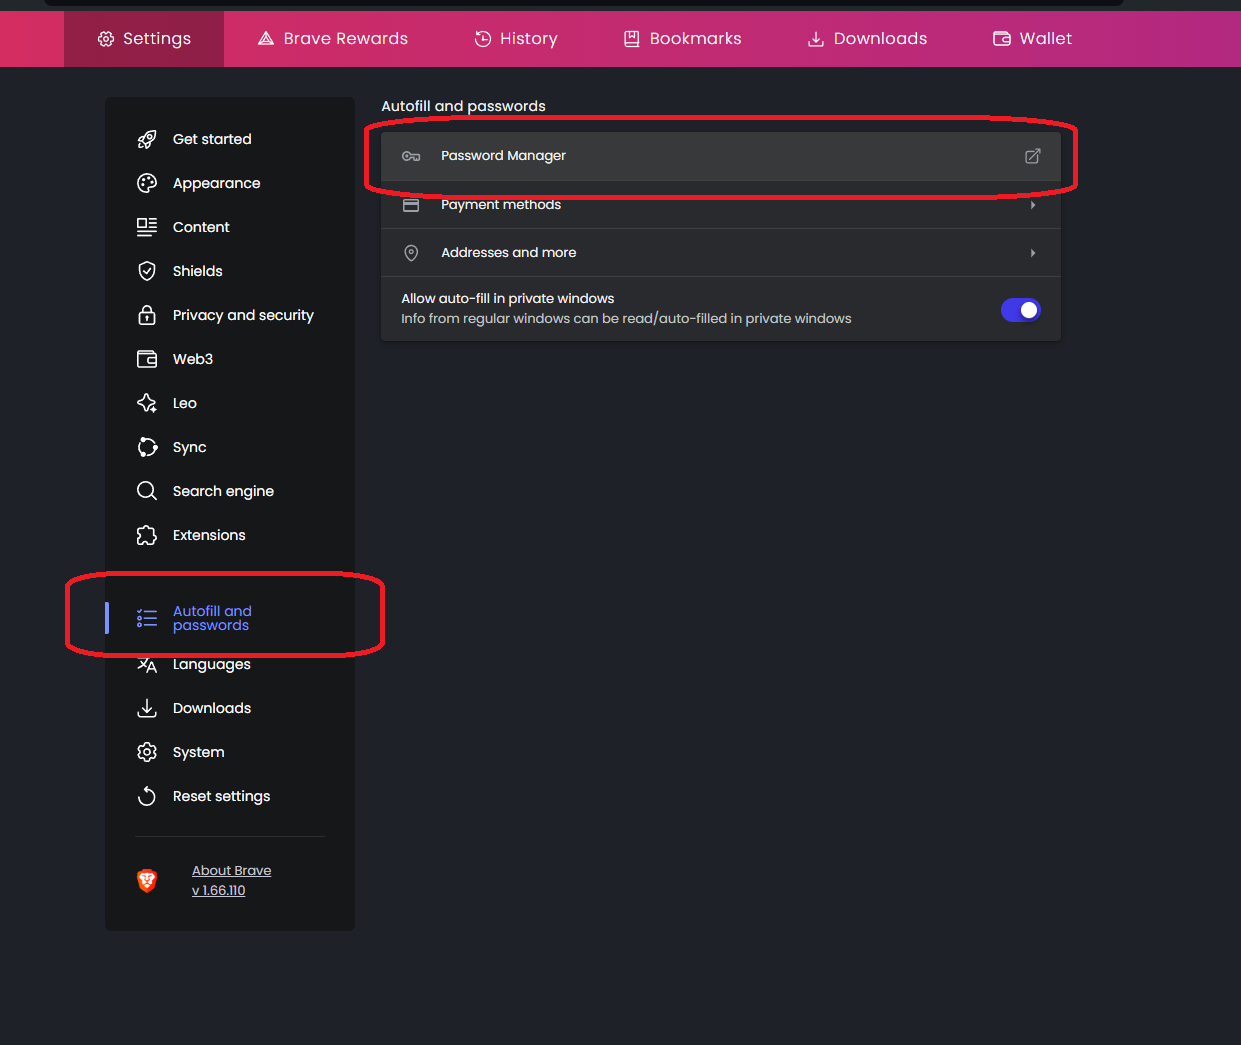The image size is (1241, 1045).
Task: Go to the History tab
Action: pyautogui.click(x=516, y=39)
